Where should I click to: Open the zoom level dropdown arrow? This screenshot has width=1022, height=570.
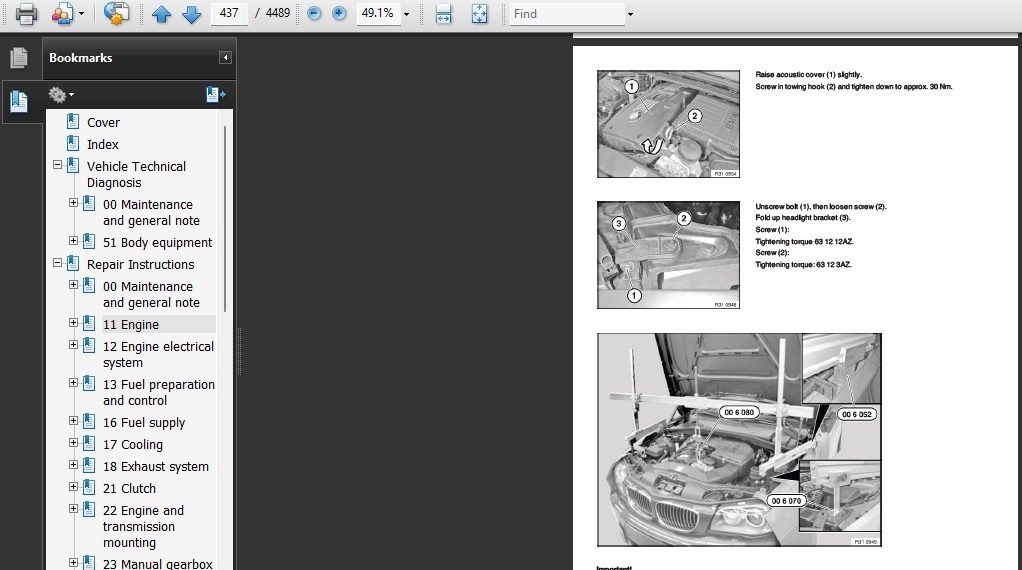[x=406, y=14]
